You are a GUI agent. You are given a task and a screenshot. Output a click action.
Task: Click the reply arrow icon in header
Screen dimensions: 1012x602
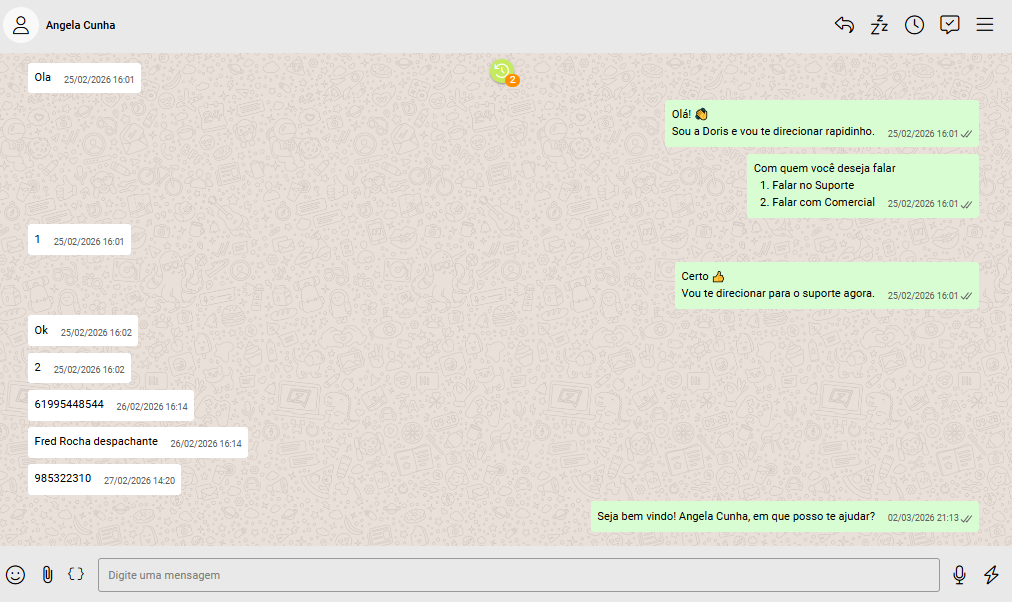tap(844, 25)
